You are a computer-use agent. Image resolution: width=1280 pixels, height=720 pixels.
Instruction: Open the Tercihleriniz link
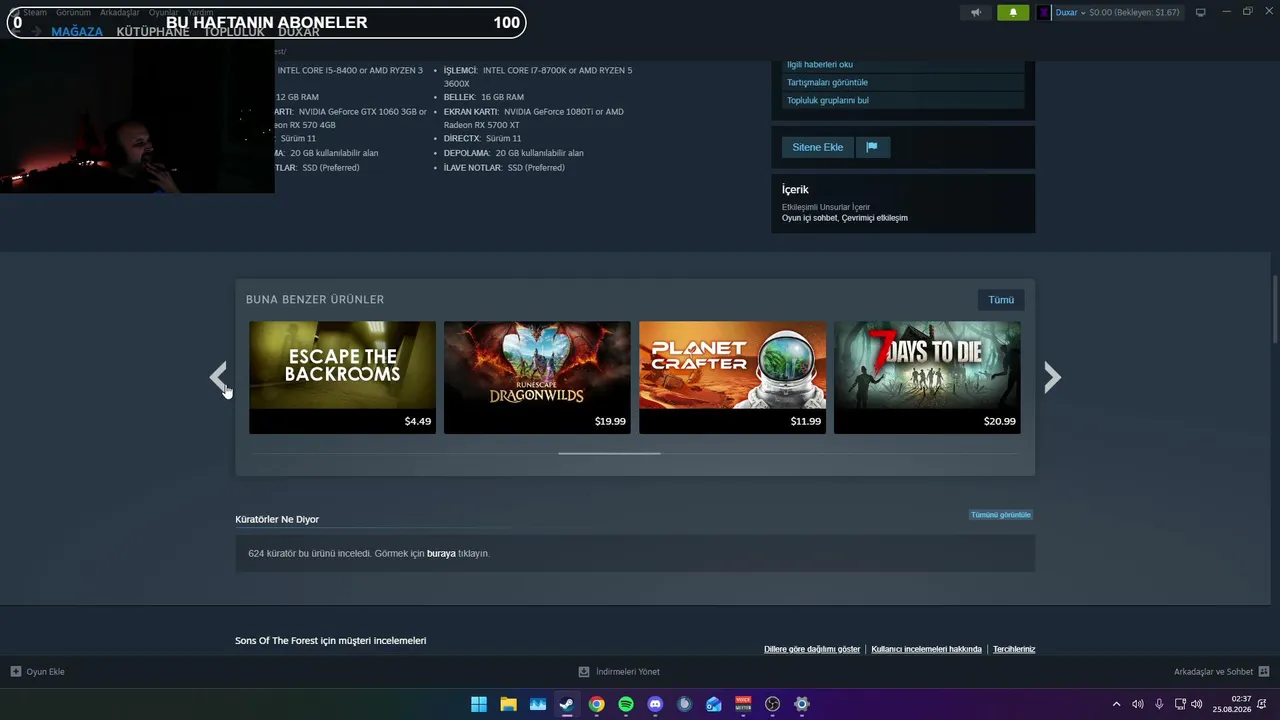point(1014,649)
